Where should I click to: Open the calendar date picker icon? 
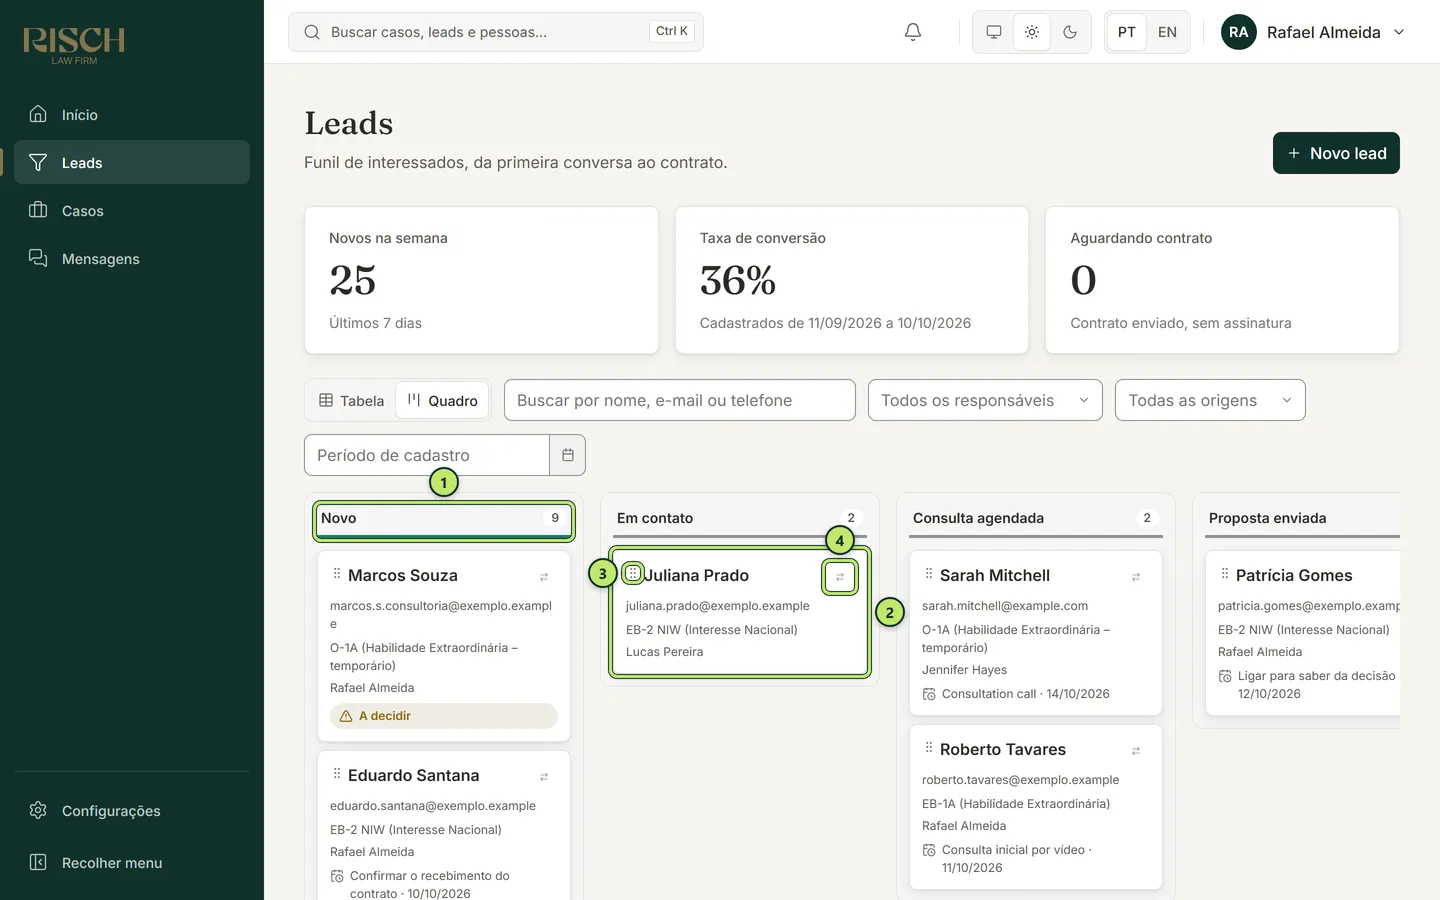point(567,455)
